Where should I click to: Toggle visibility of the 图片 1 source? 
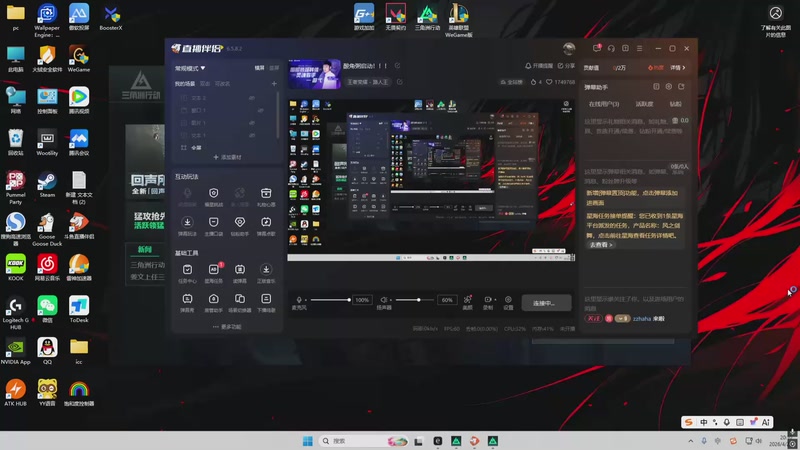pyautogui.click(x=252, y=123)
